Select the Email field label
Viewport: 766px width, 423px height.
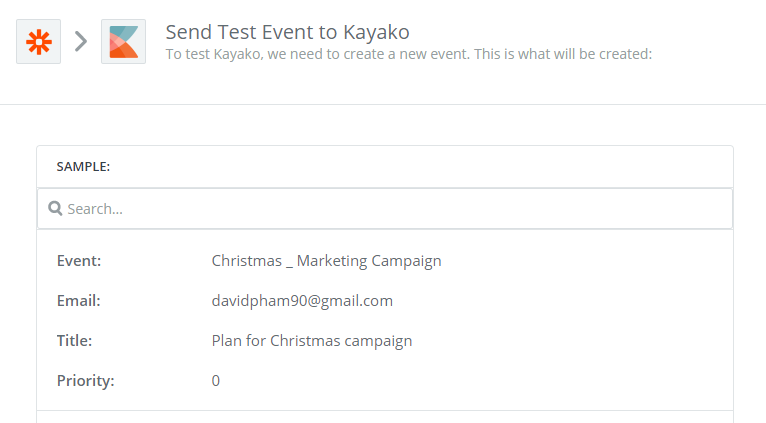pos(79,301)
